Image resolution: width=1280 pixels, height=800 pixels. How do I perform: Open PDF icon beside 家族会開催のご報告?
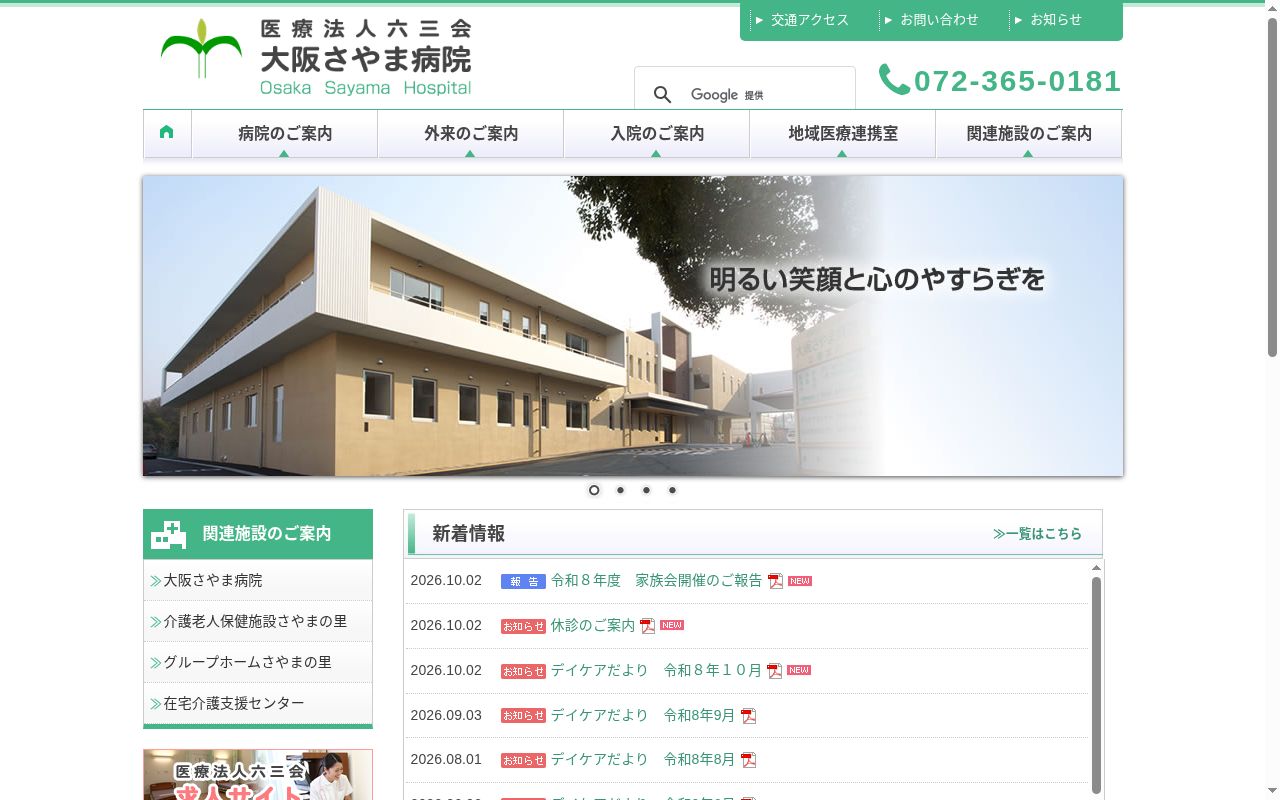click(775, 581)
